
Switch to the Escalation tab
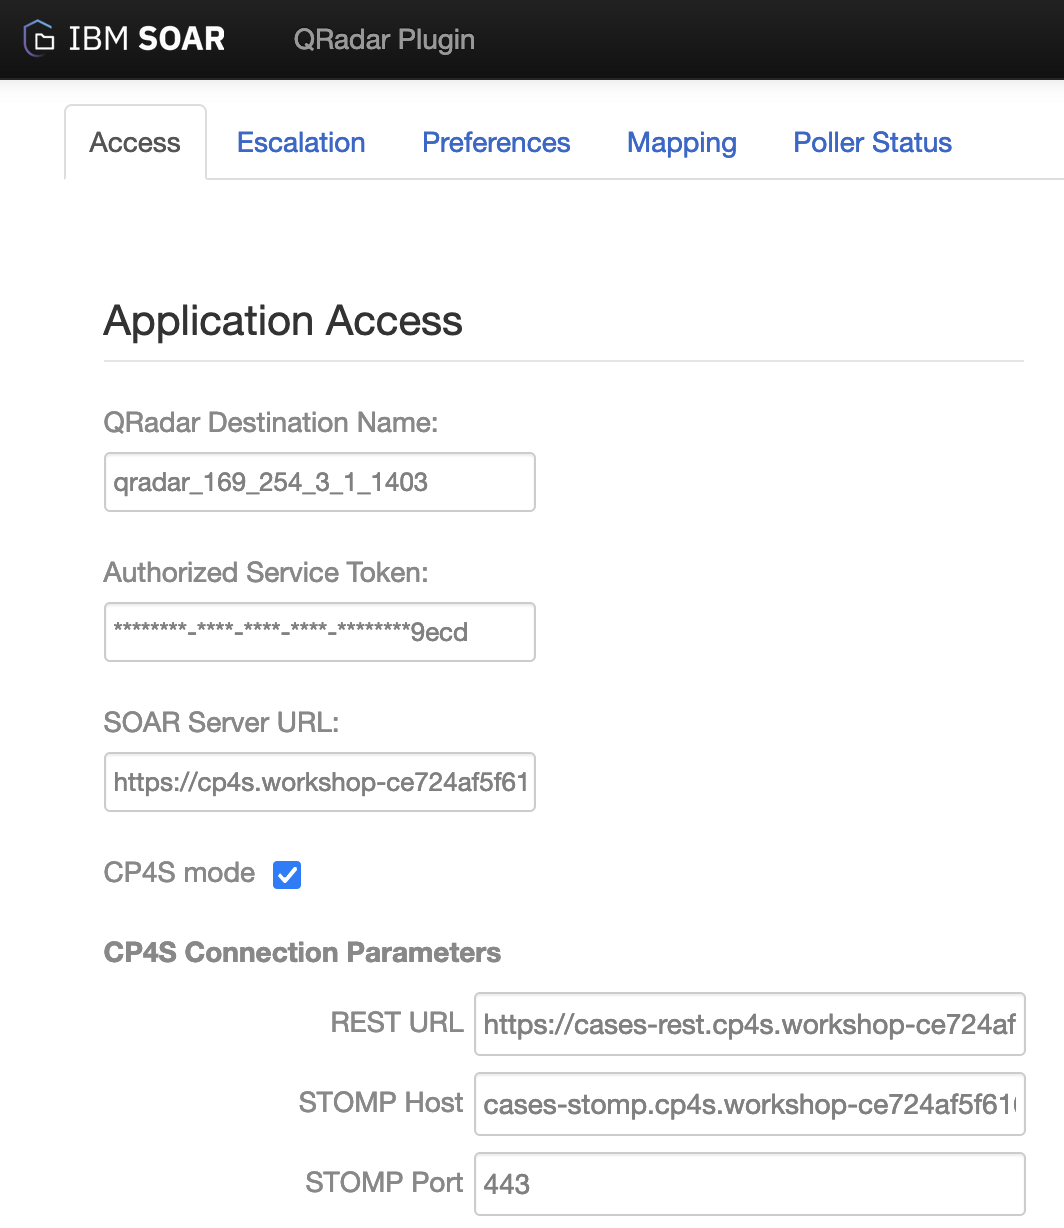(300, 142)
